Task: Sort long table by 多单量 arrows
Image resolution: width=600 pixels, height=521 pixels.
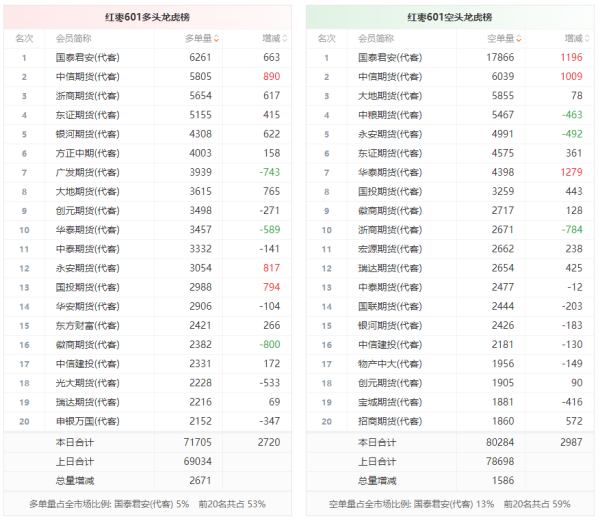Action: [x=216, y=39]
